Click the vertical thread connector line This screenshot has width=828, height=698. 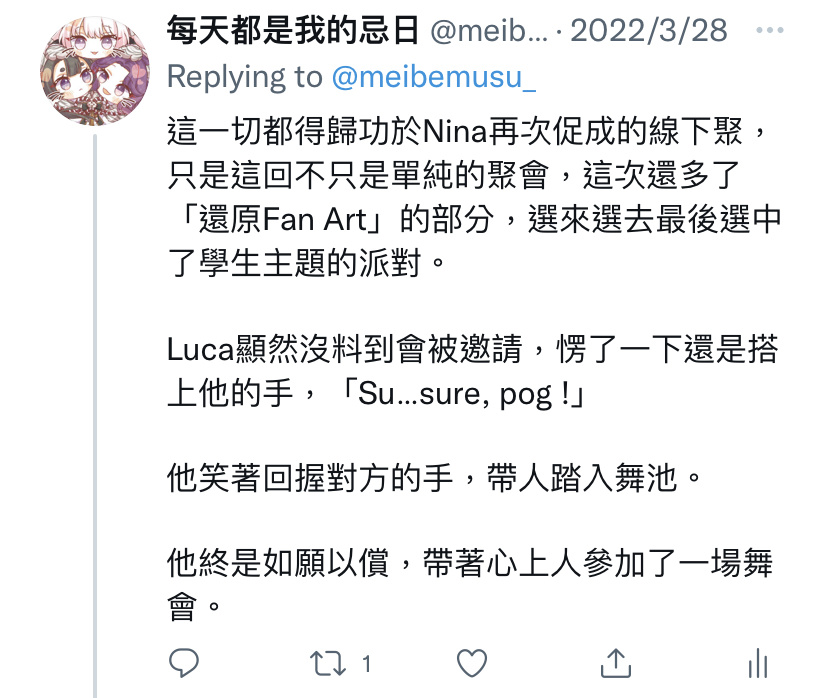pos(95,416)
